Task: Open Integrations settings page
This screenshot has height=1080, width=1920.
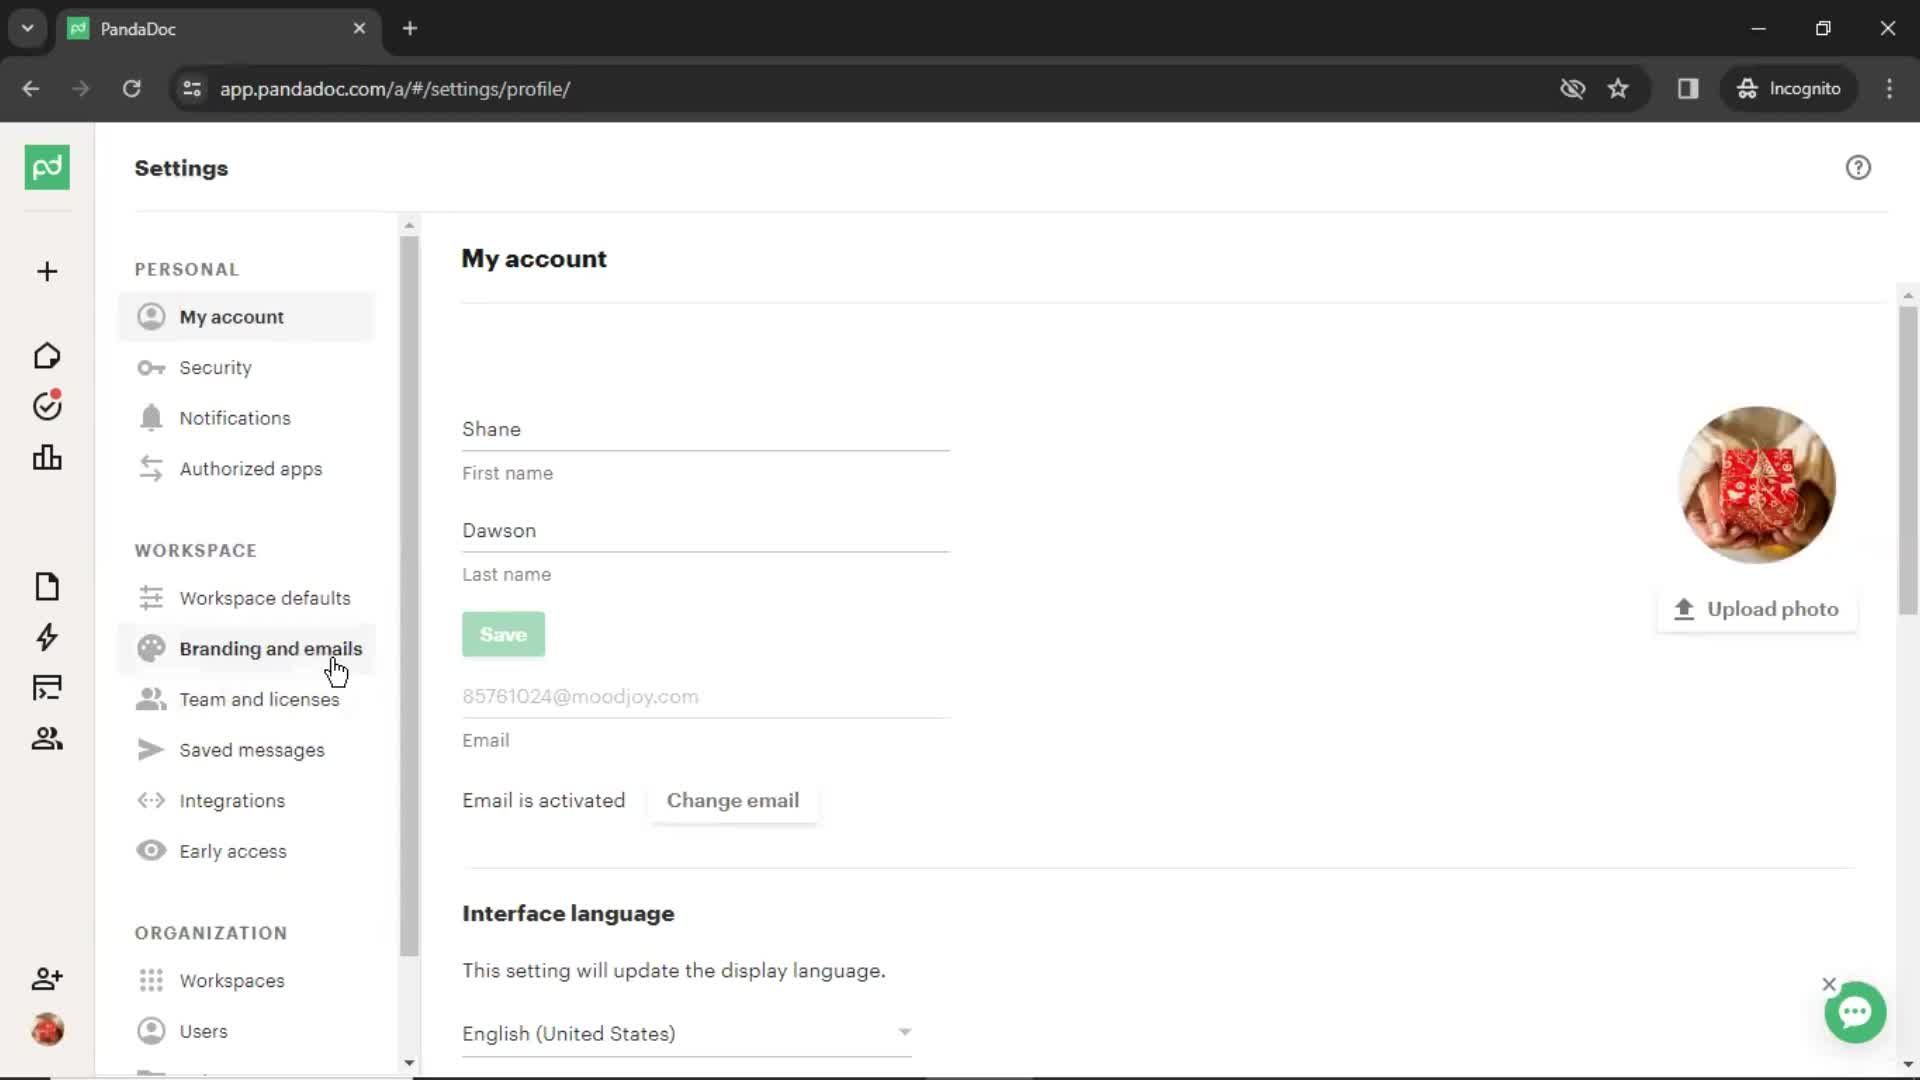Action: coord(232,800)
